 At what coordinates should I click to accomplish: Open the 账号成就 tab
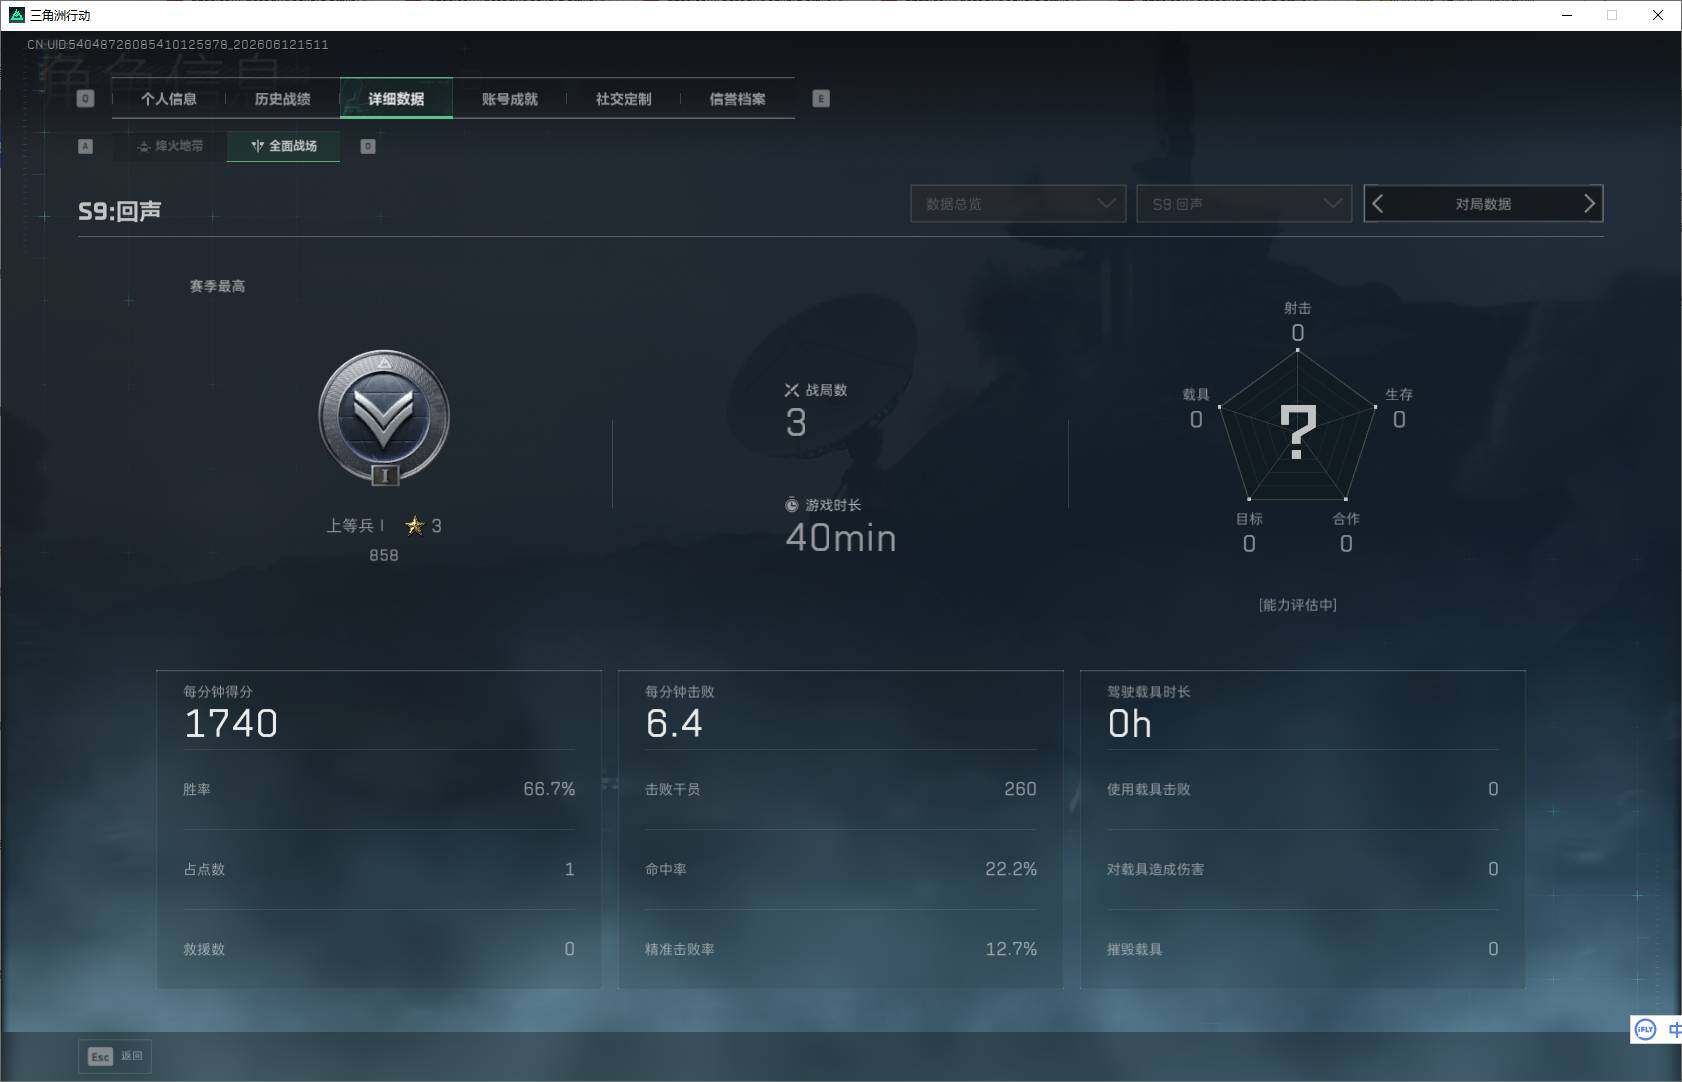510,99
